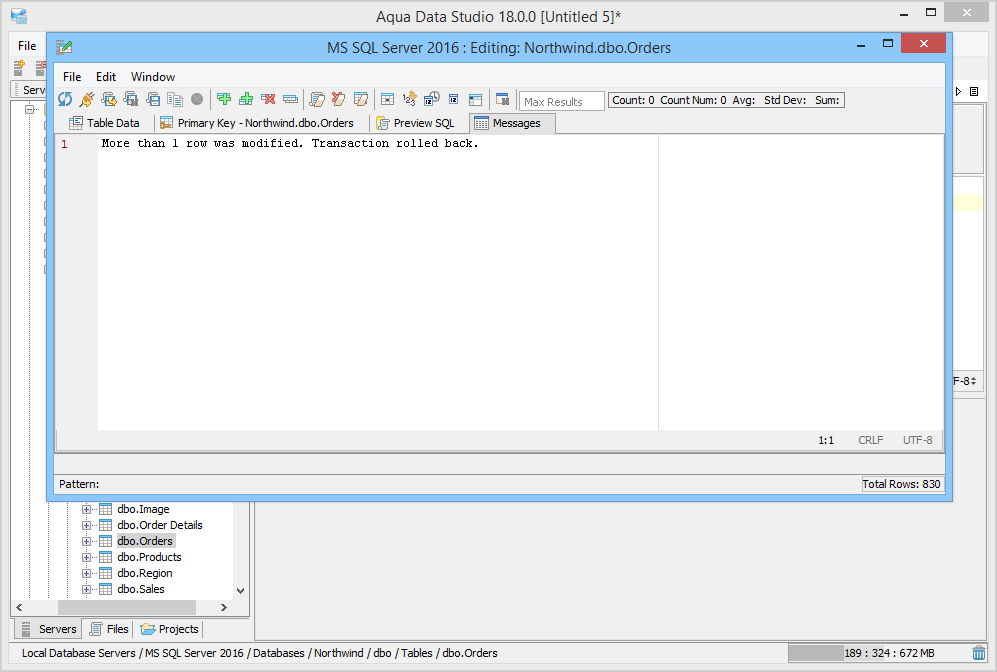
Task: Open the editor window File menu
Action: point(72,77)
